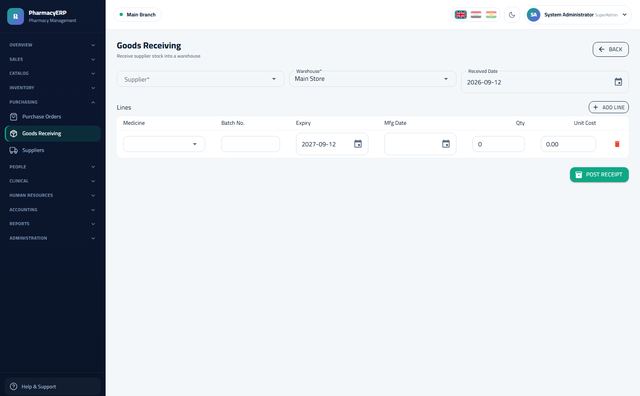
Task: Select the third language flag icon
Action: (491, 15)
